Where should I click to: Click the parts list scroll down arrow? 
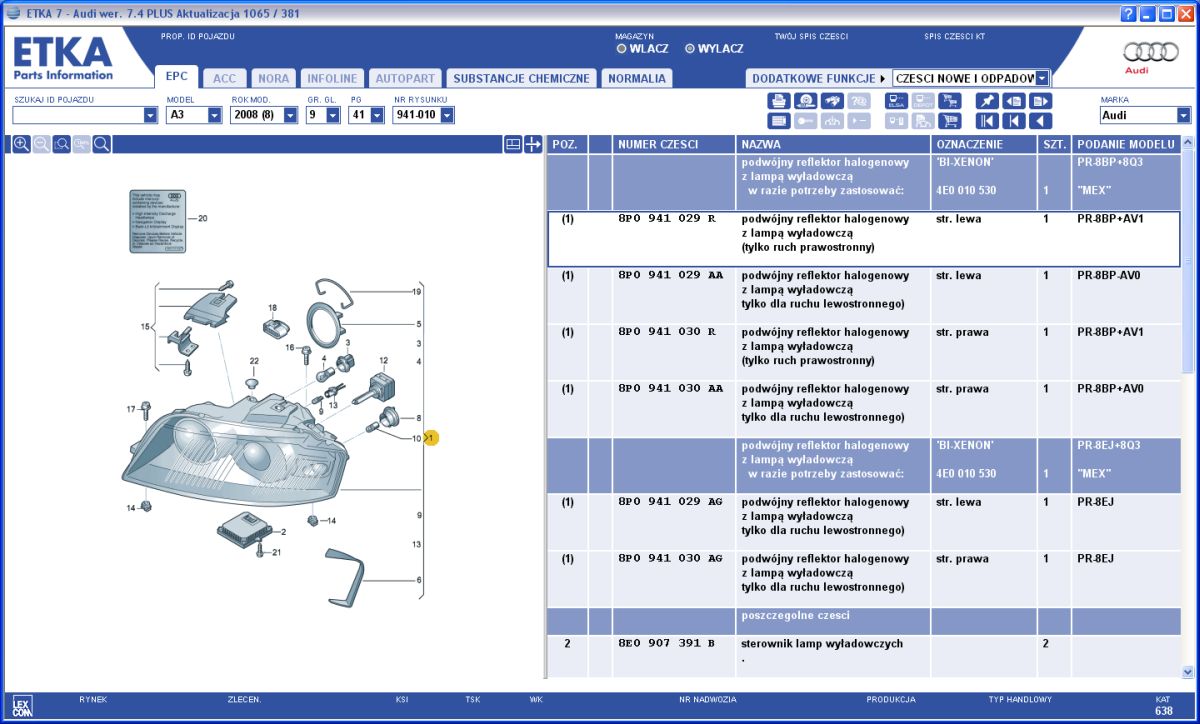(1188, 672)
